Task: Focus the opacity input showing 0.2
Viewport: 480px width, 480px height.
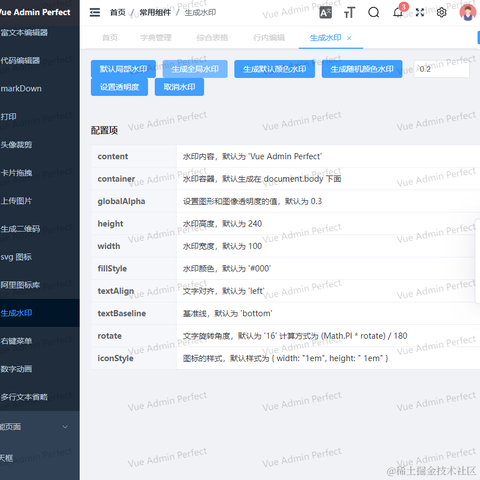Action: coord(442,69)
